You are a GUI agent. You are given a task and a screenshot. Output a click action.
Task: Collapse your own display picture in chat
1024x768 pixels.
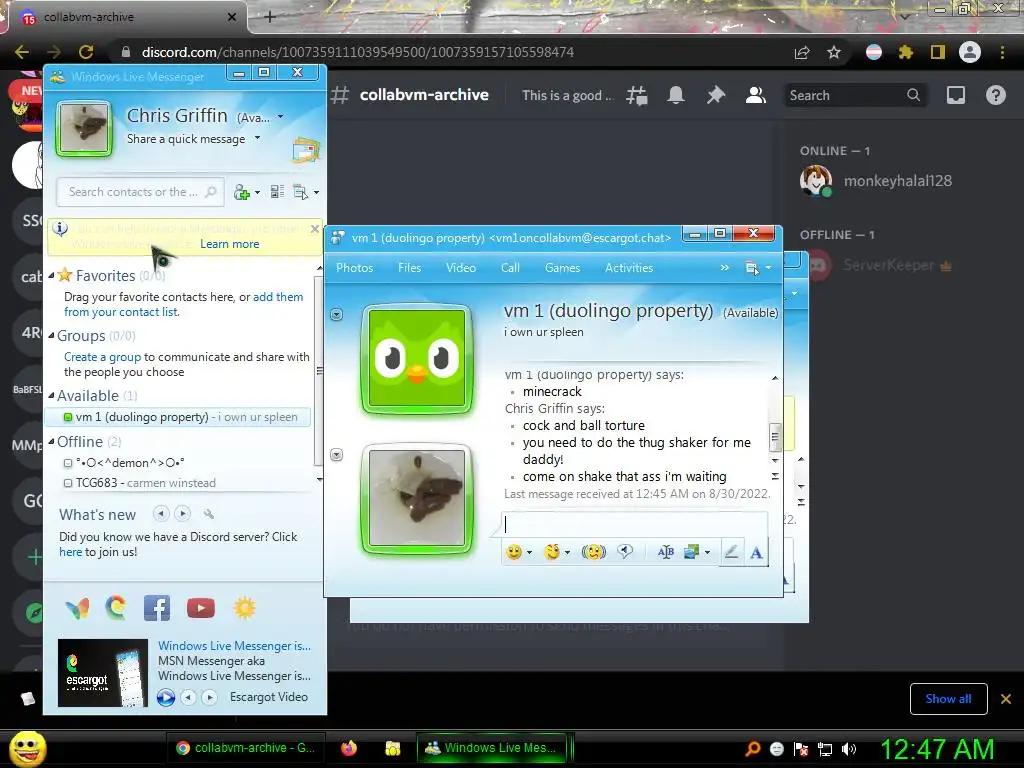coord(336,455)
